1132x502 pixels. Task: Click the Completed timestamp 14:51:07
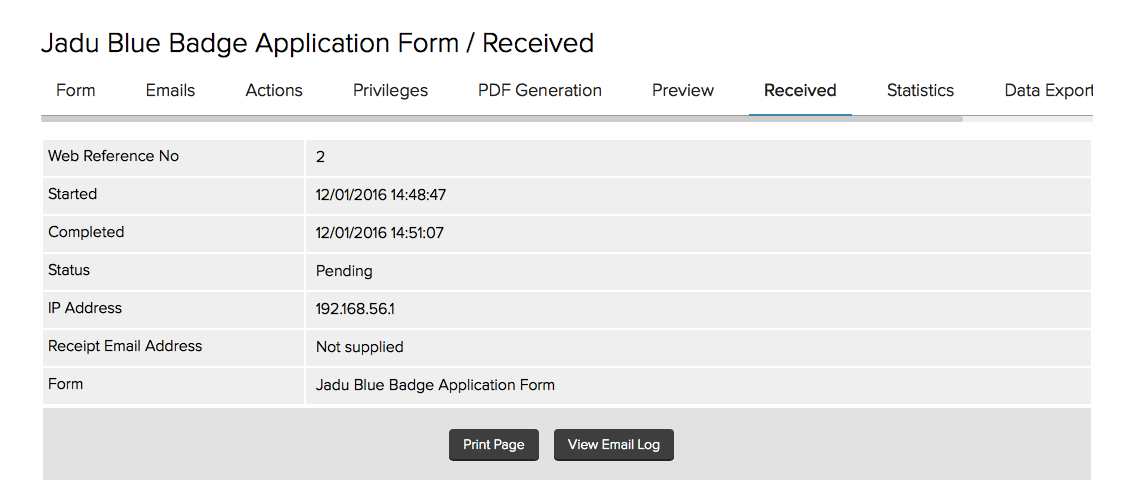coord(380,233)
